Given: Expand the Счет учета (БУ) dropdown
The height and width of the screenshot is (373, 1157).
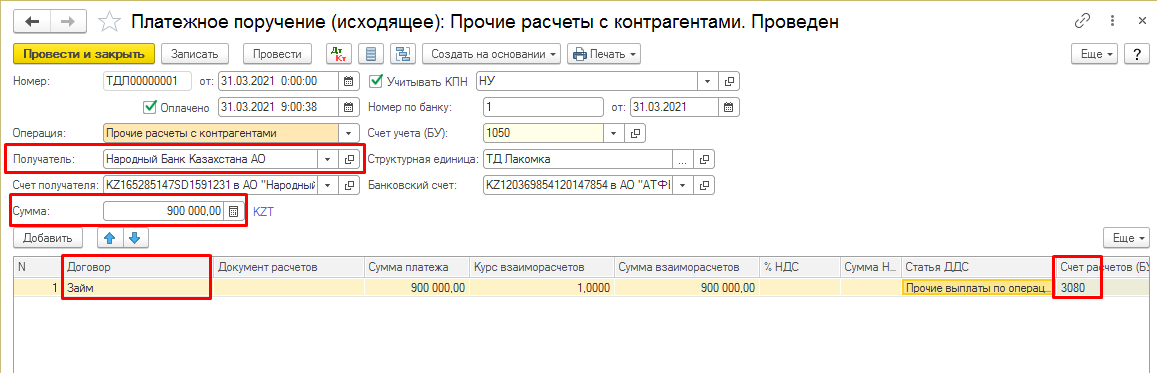Looking at the screenshot, I should [614, 133].
